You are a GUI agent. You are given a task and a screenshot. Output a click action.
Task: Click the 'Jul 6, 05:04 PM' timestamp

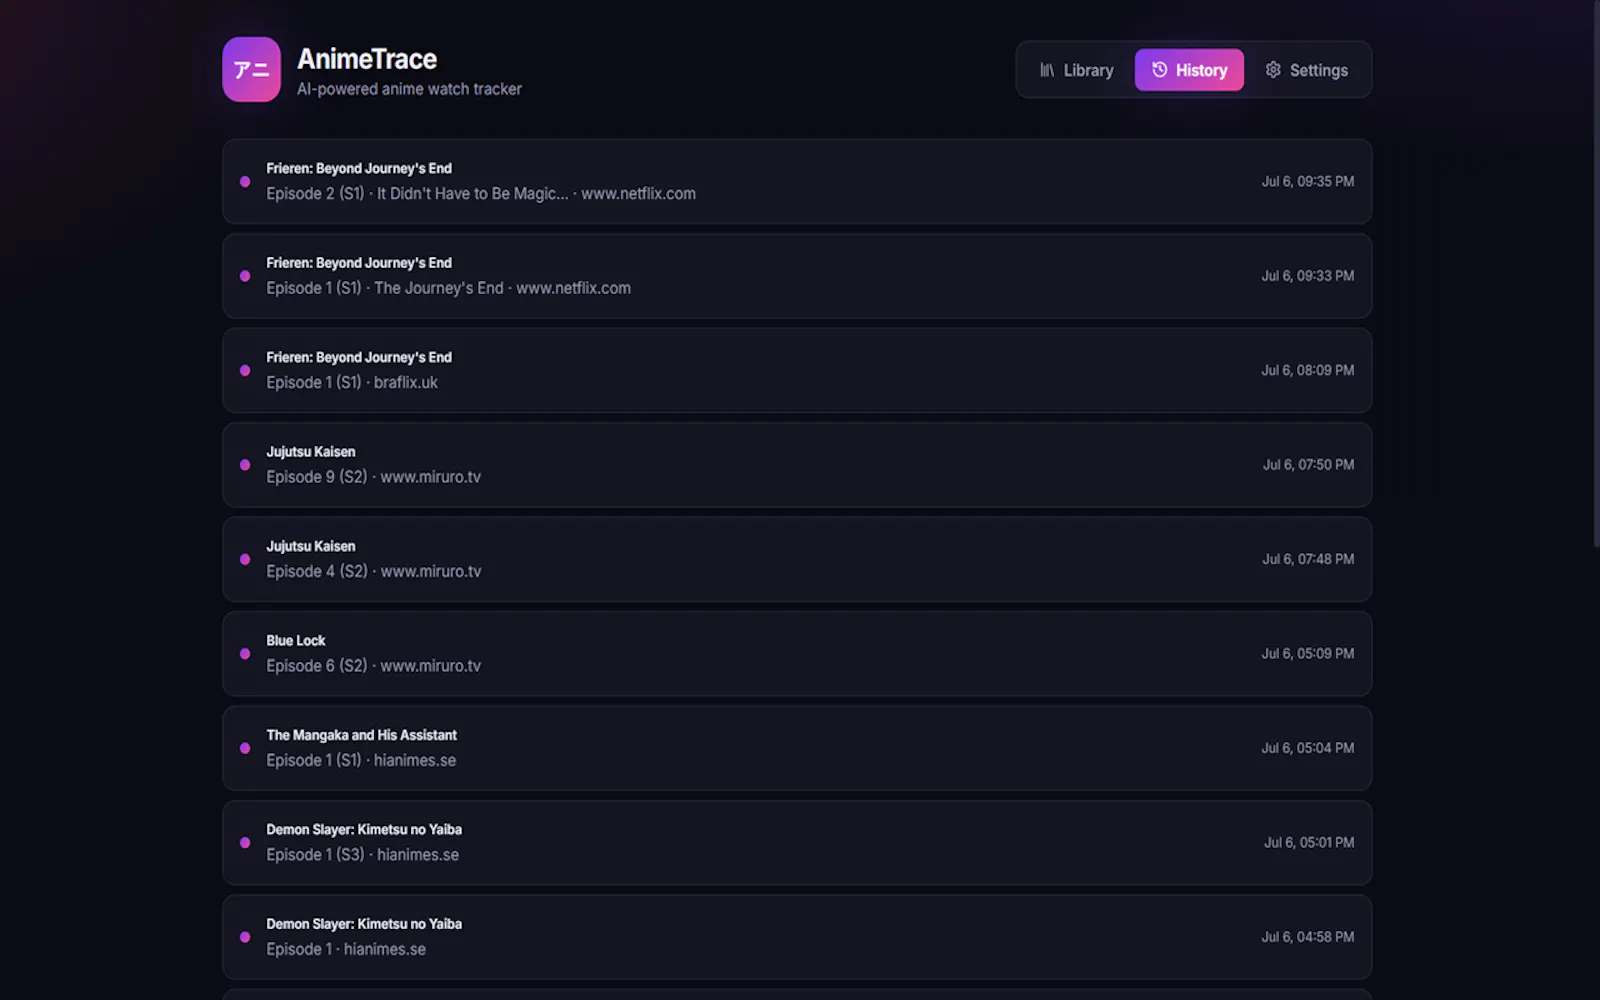1307,748
